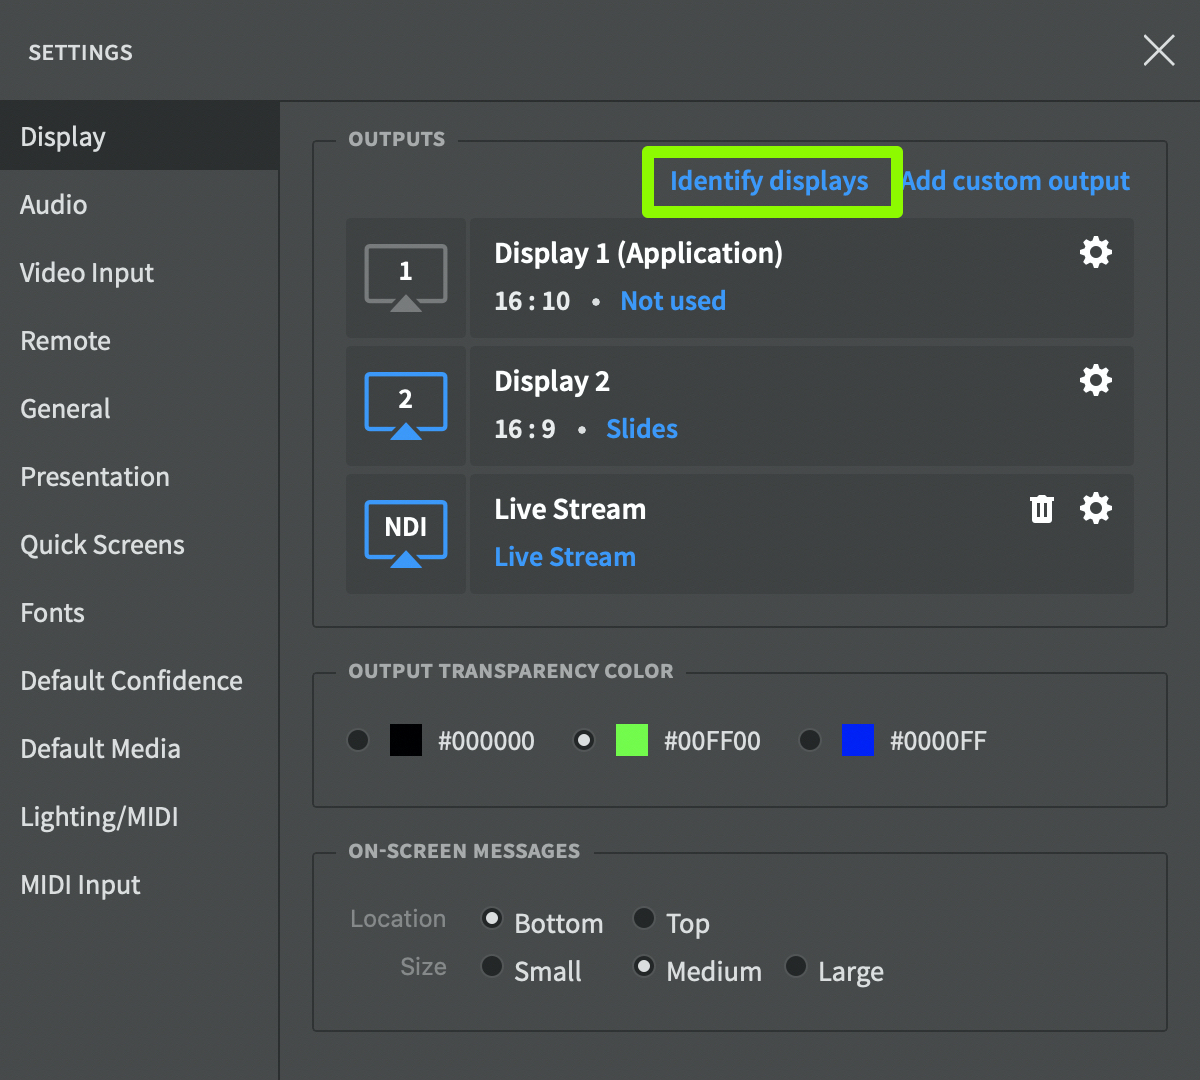Click the Display 2 monitor icon

pos(406,405)
